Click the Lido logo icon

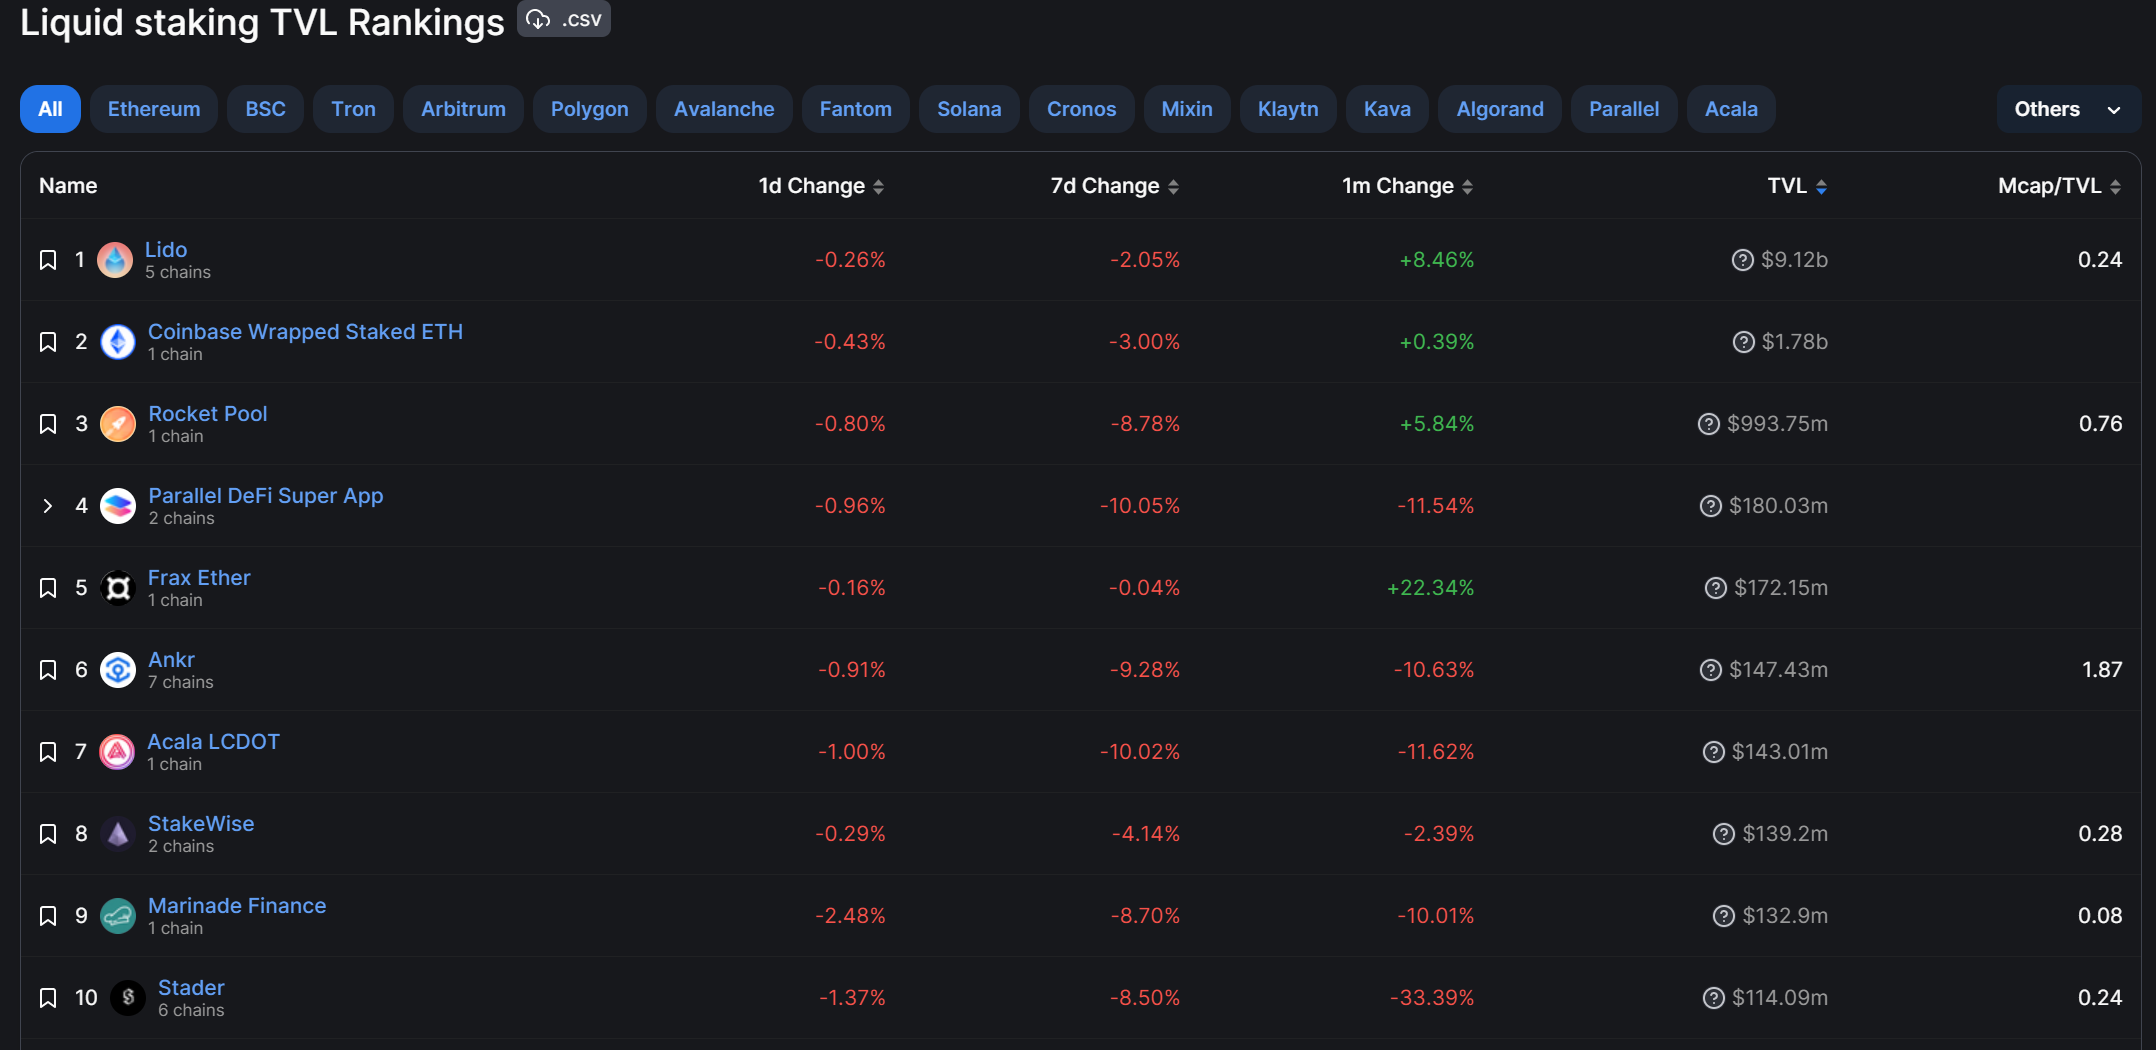point(115,260)
